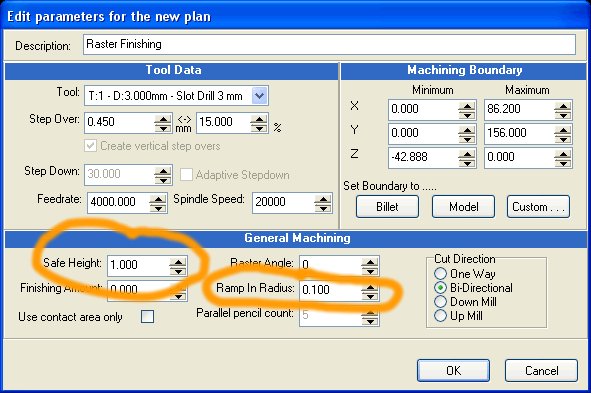Click the Z Minimum field

(423, 158)
